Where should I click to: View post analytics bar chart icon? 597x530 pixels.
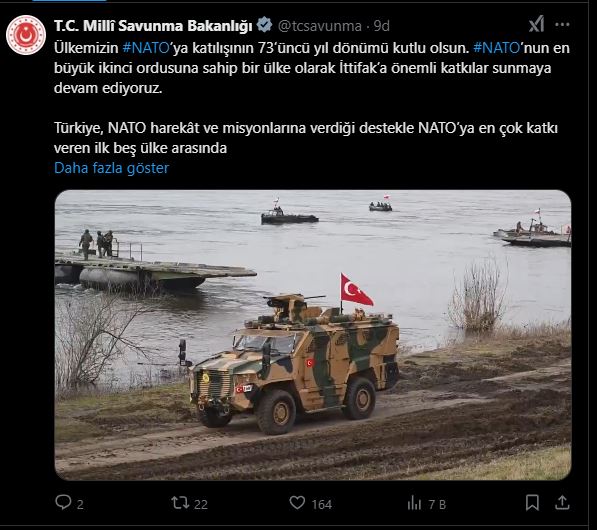[x=414, y=503]
